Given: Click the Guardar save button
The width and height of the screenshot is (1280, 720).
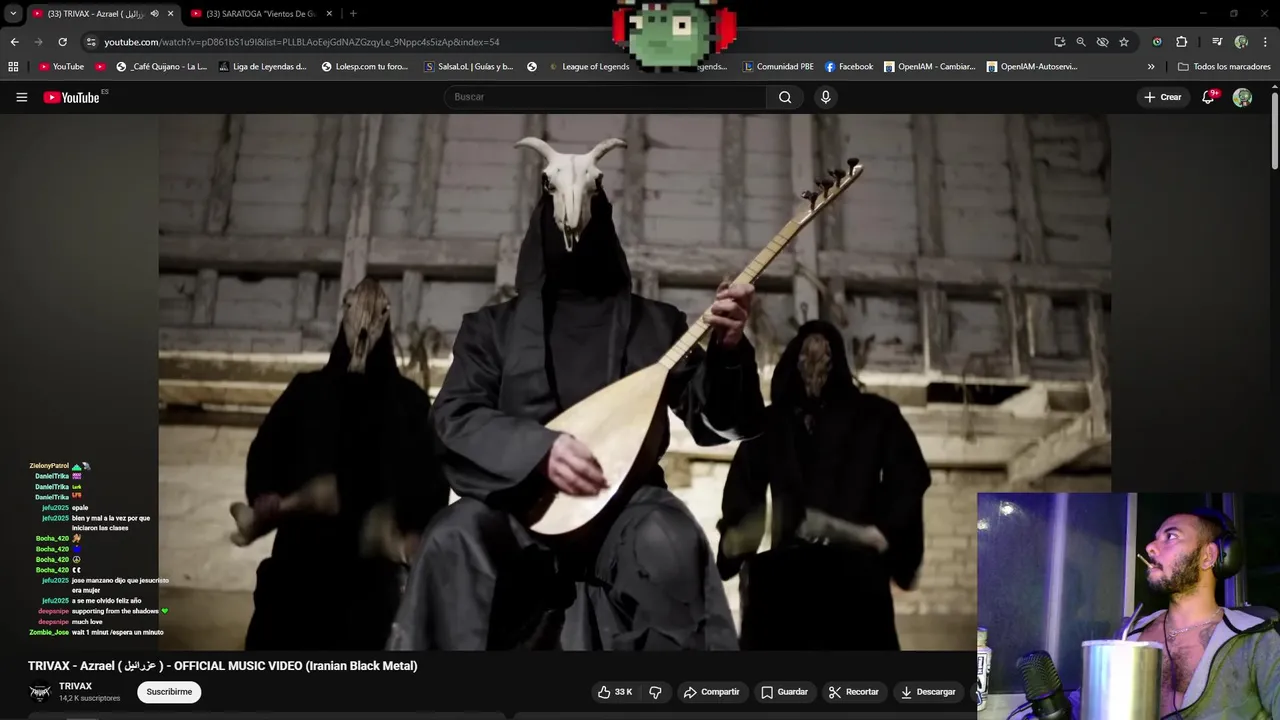Looking at the screenshot, I should (784, 692).
